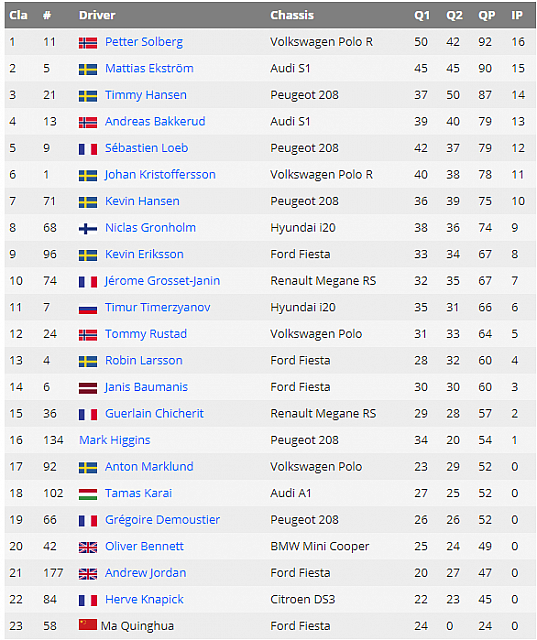This screenshot has height=640, width=537.
Task: Click the Chinese flag beside Ma Quinghua
Action: tap(88, 624)
